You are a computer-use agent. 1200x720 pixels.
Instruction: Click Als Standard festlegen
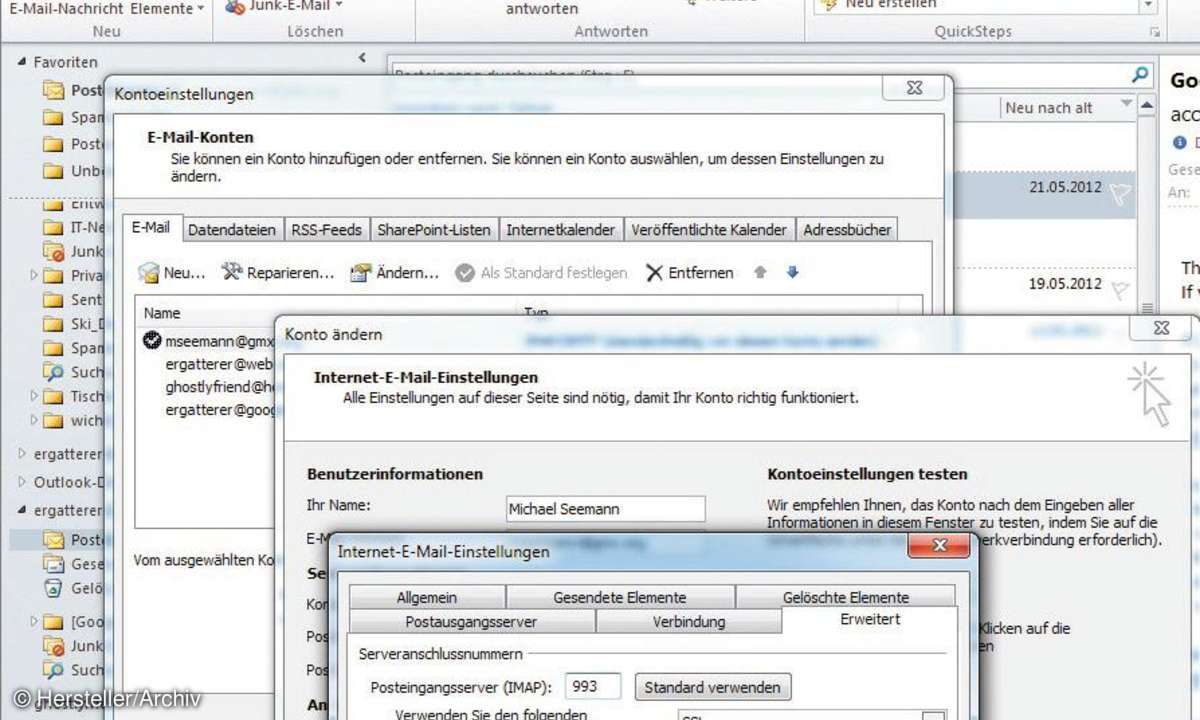tap(541, 272)
